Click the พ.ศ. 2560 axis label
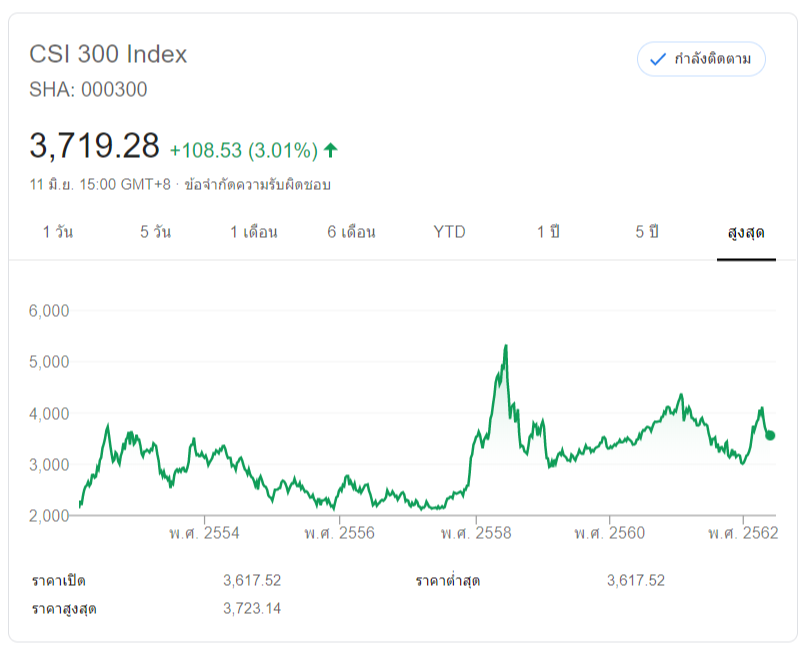The height and width of the screenshot is (658, 805). pyautogui.click(x=609, y=533)
